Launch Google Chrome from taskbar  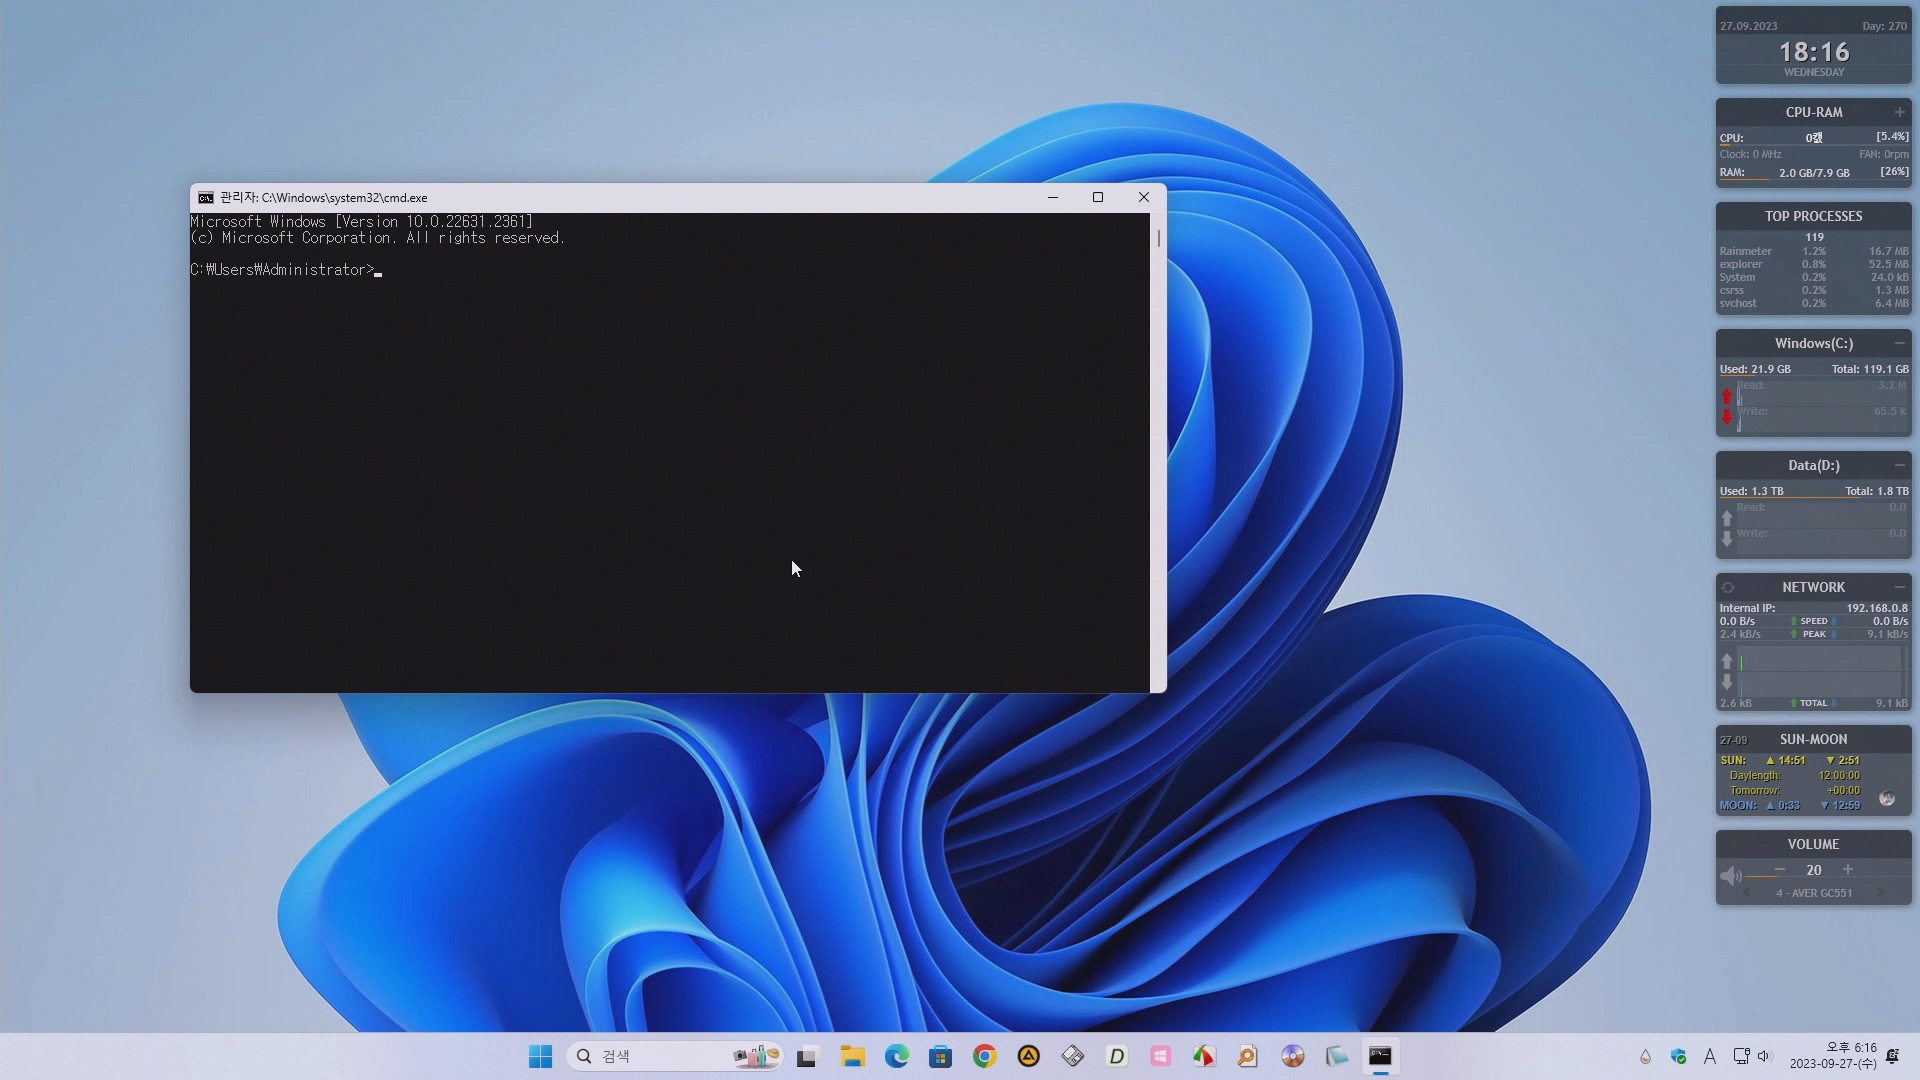tap(984, 1056)
